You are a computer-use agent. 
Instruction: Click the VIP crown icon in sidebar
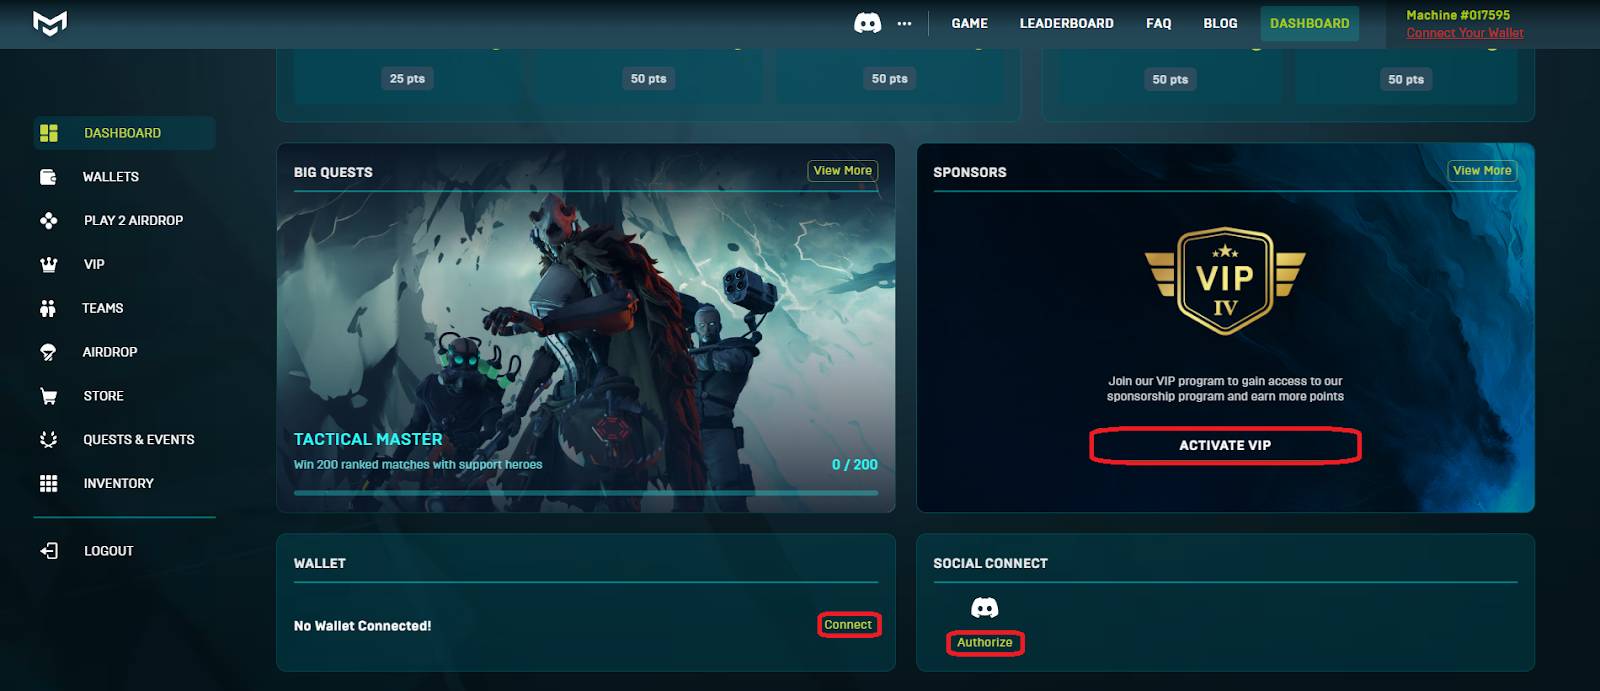48,265
